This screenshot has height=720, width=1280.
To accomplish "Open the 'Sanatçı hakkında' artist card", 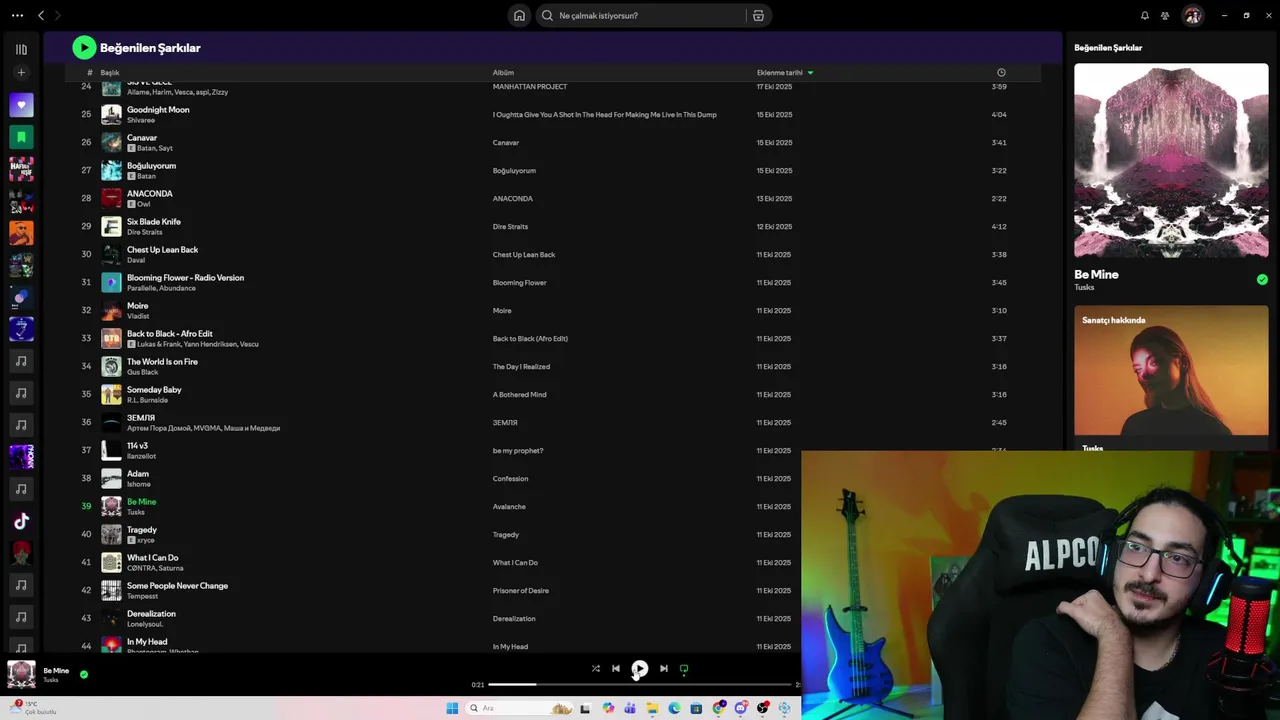I will [x=1171, y=376].
